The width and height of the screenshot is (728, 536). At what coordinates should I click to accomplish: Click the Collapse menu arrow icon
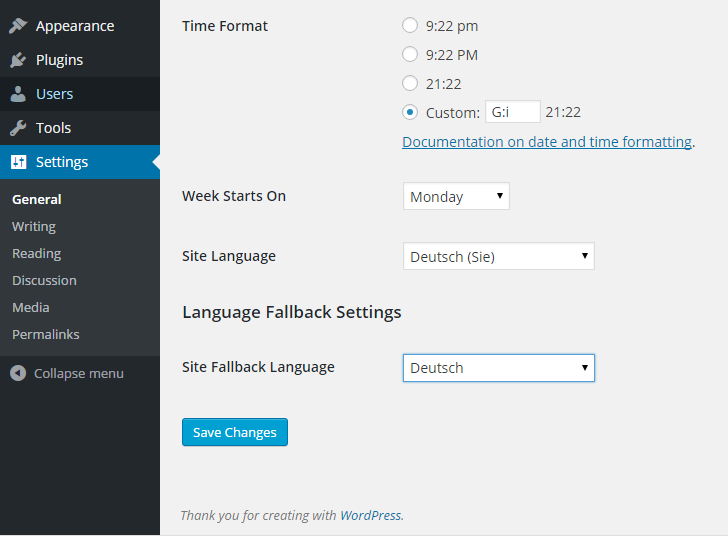pos(18,373)
